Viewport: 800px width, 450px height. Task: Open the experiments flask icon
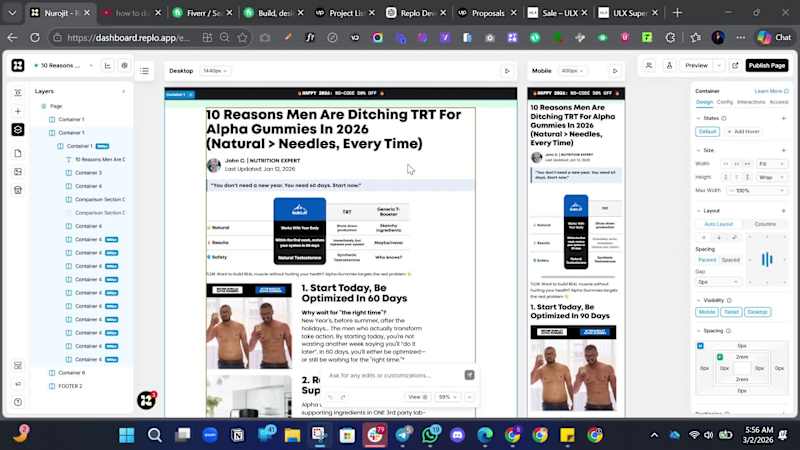click(669, 65)
